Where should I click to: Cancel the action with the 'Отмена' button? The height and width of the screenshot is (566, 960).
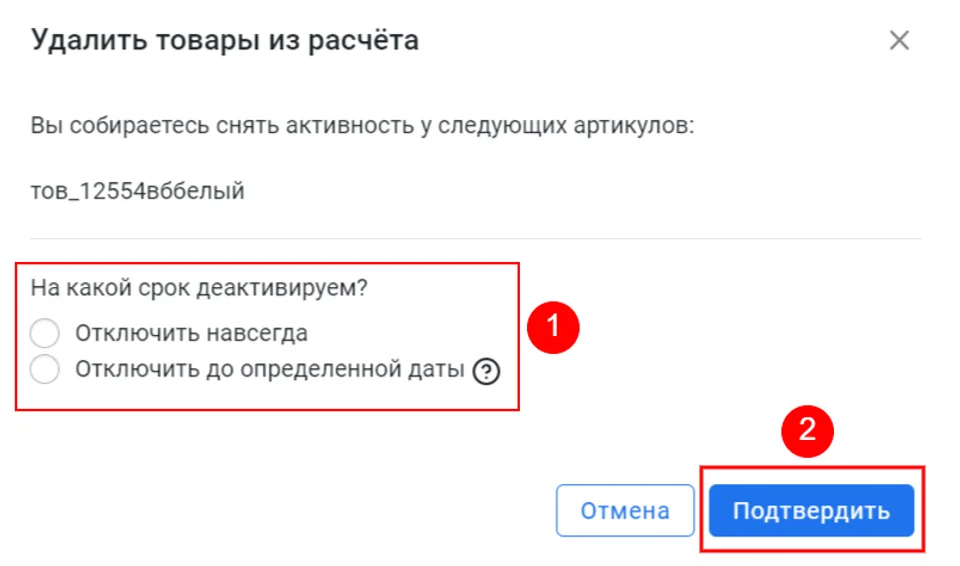coord(625,510)
